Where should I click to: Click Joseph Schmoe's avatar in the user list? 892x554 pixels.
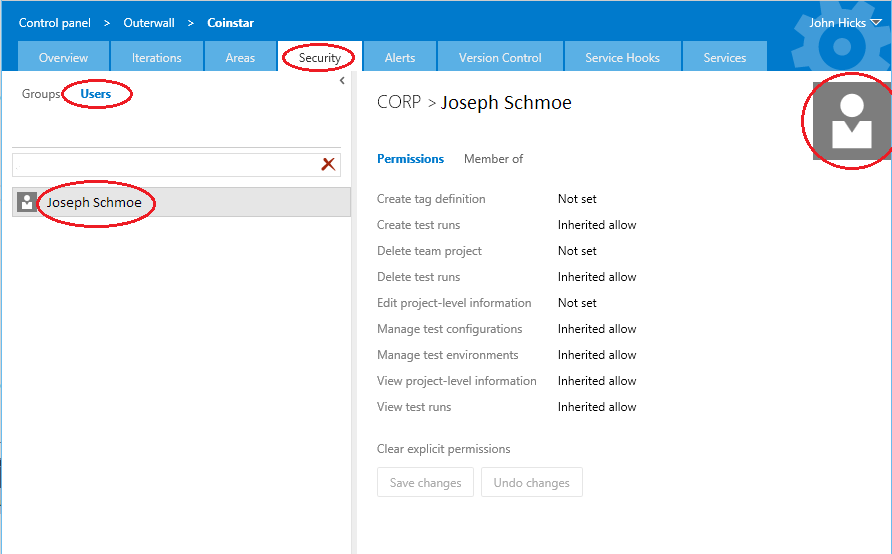pyautogui.click(x=27, y=202)
